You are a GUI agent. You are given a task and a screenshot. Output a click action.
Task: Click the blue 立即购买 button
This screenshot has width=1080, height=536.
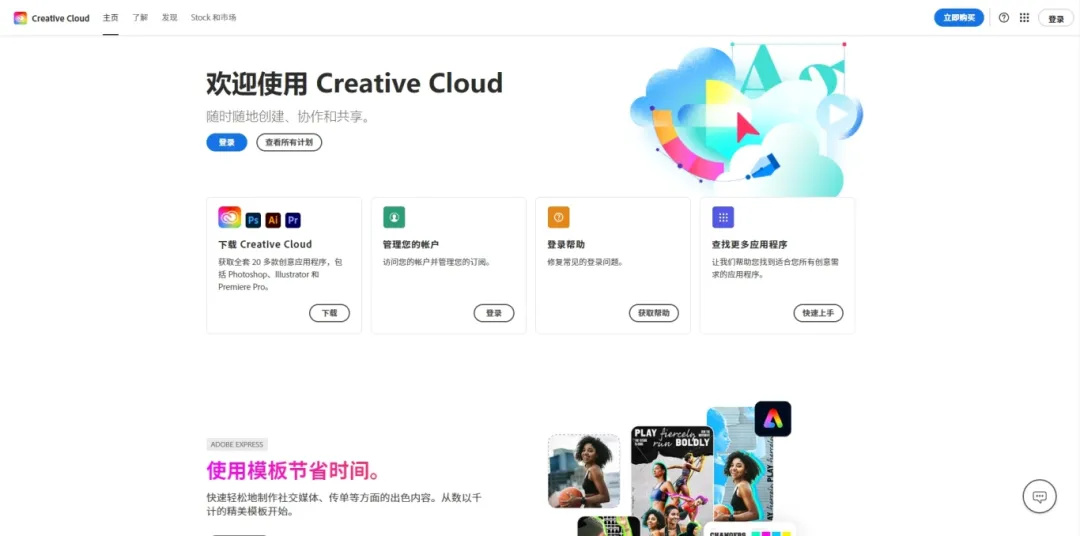(x=959, y=18)
